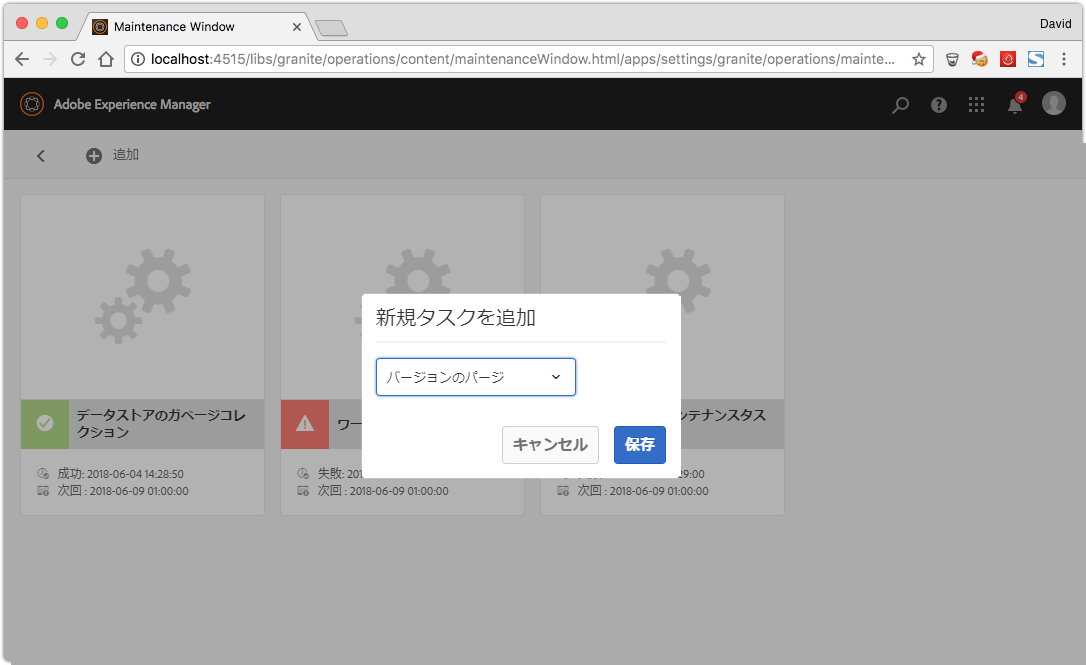Click the キャンセル button
The image size is (1086, 665).
coord(550,445)
